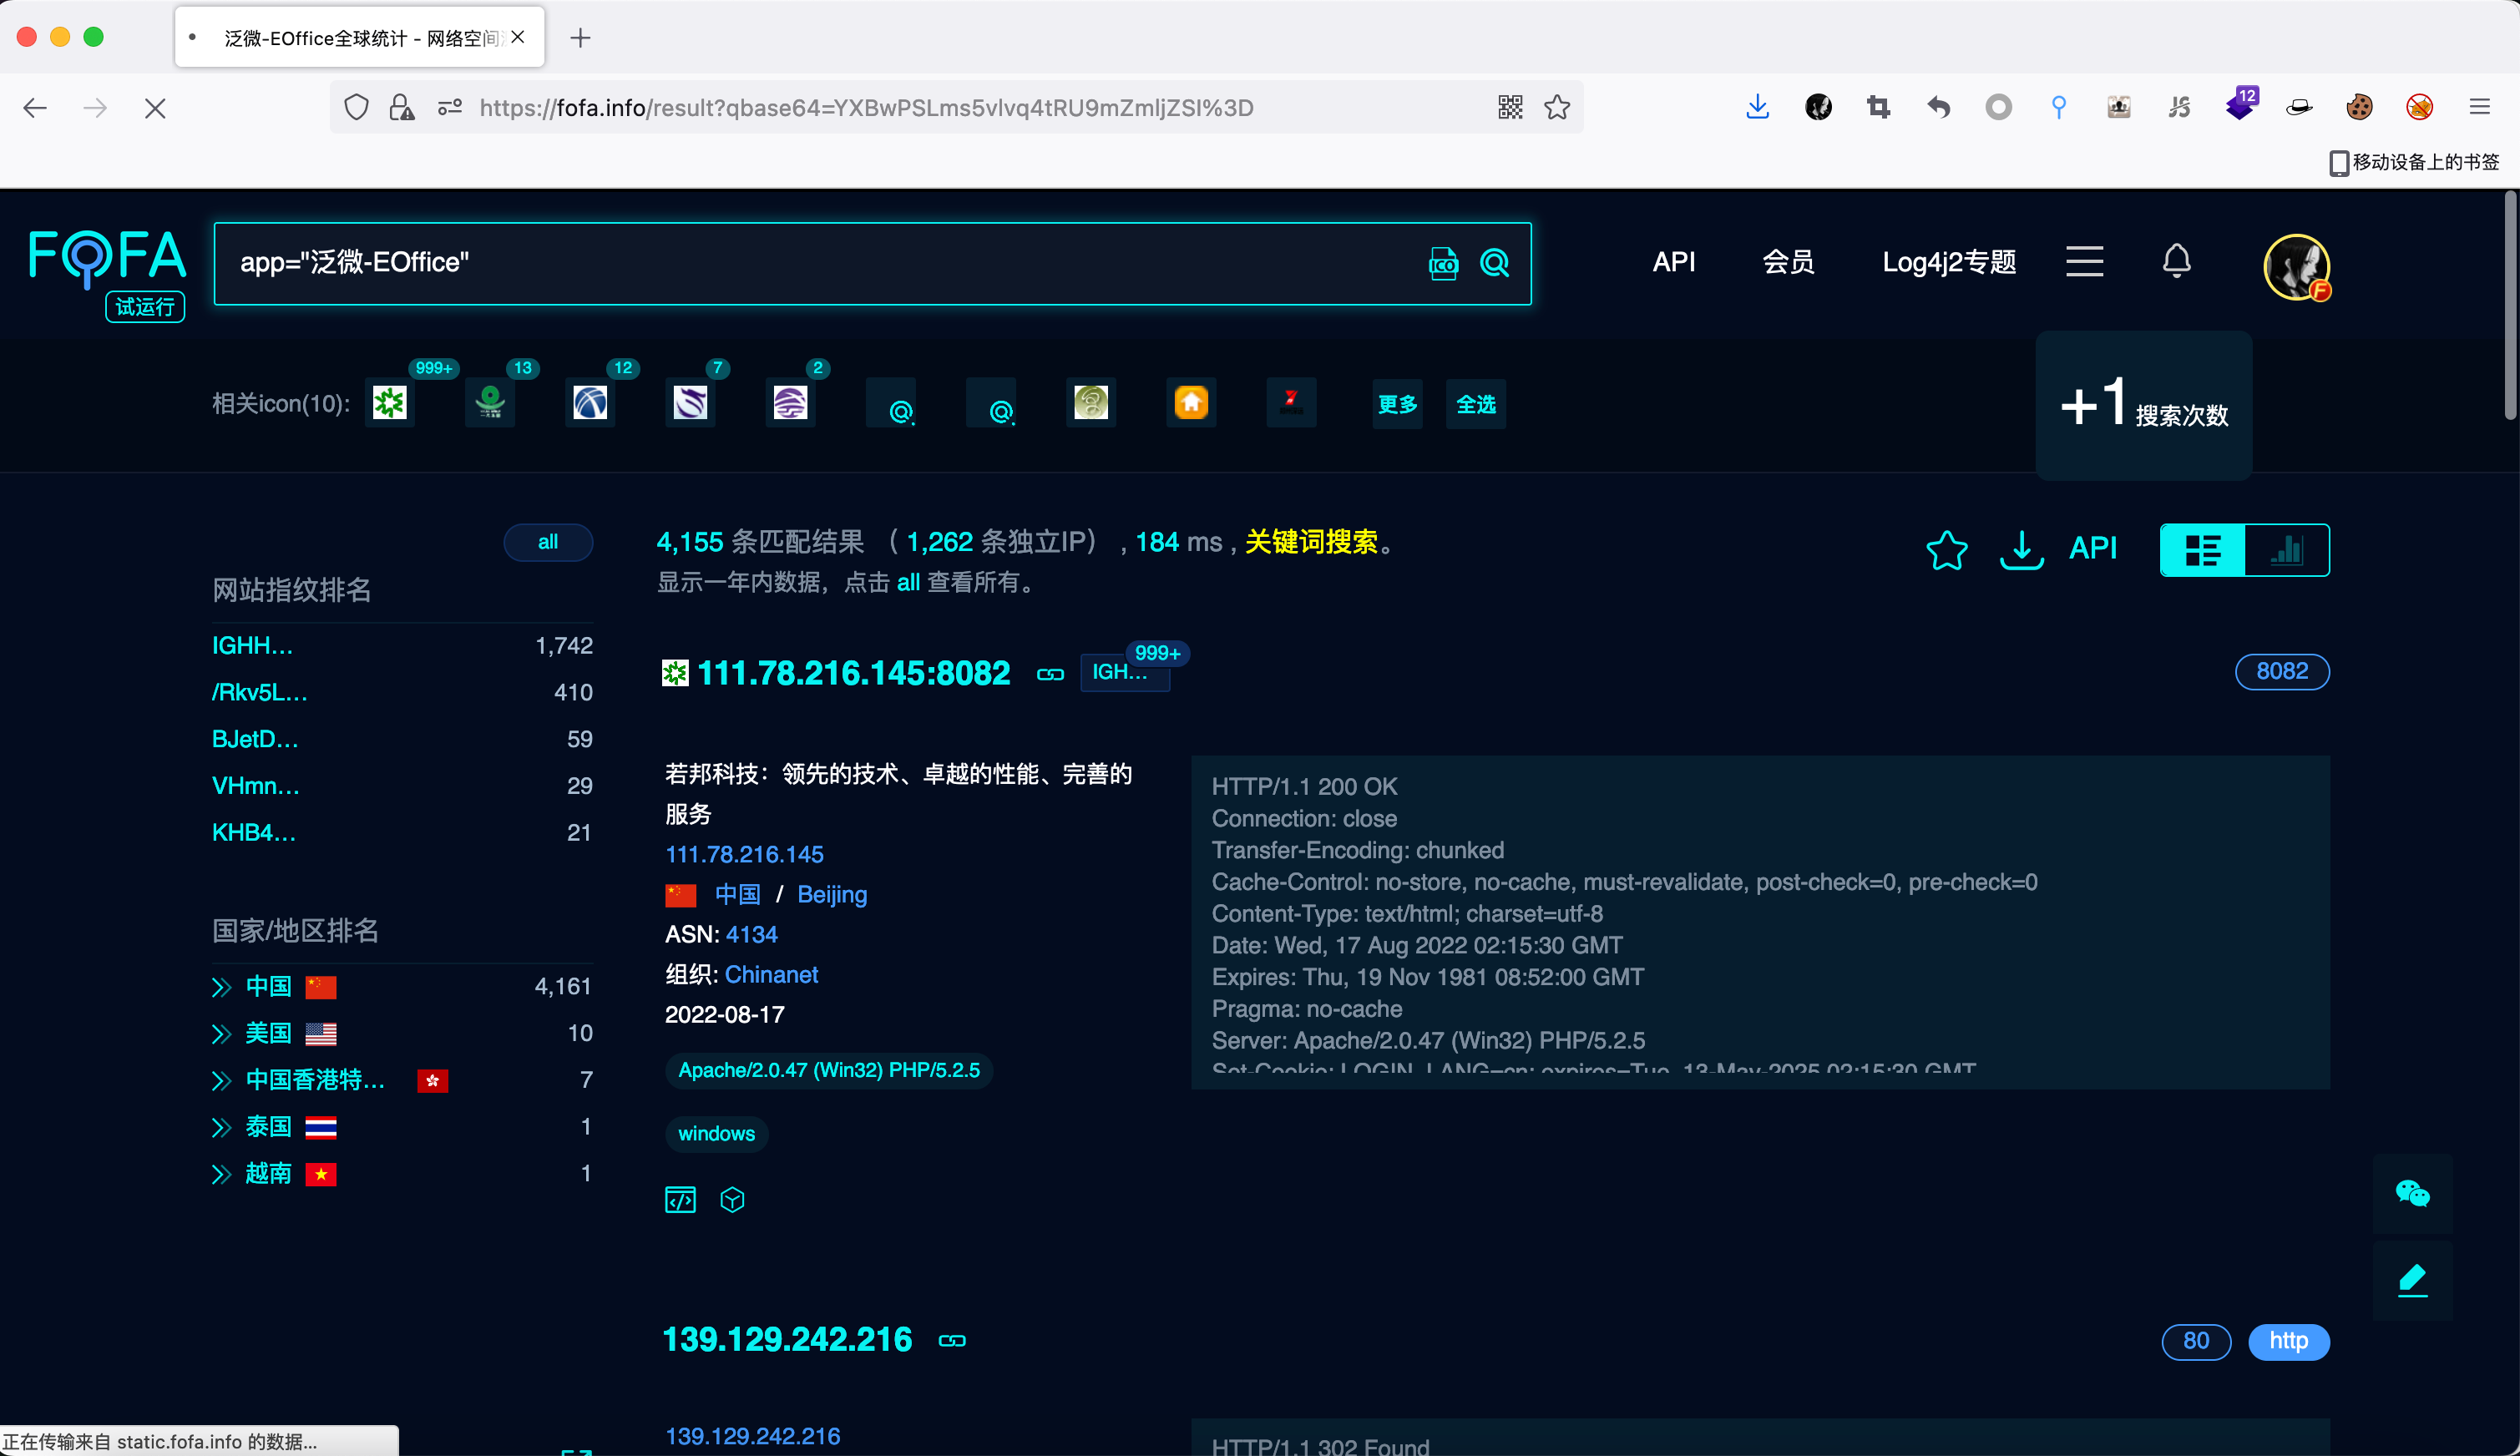Open API menu item in header
This screenshot has height=1456, width=2520.
tap(1673, 262)
